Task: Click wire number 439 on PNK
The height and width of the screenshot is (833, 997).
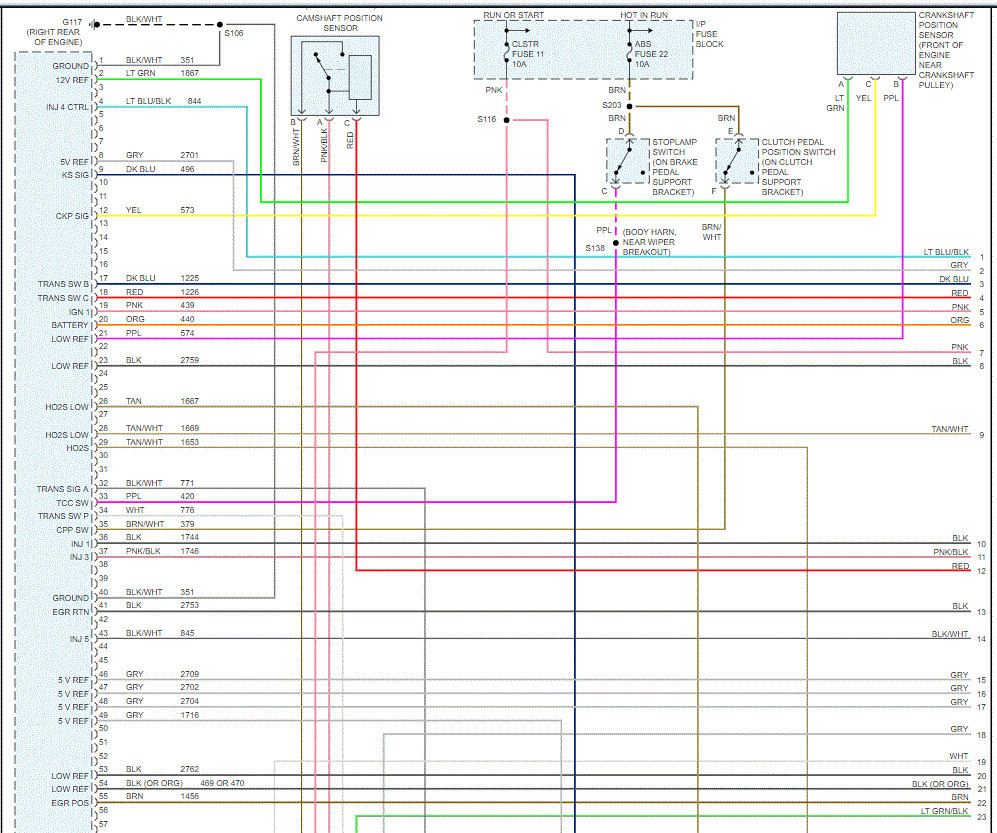Action: pyautogui.click(x=187, y=305)
